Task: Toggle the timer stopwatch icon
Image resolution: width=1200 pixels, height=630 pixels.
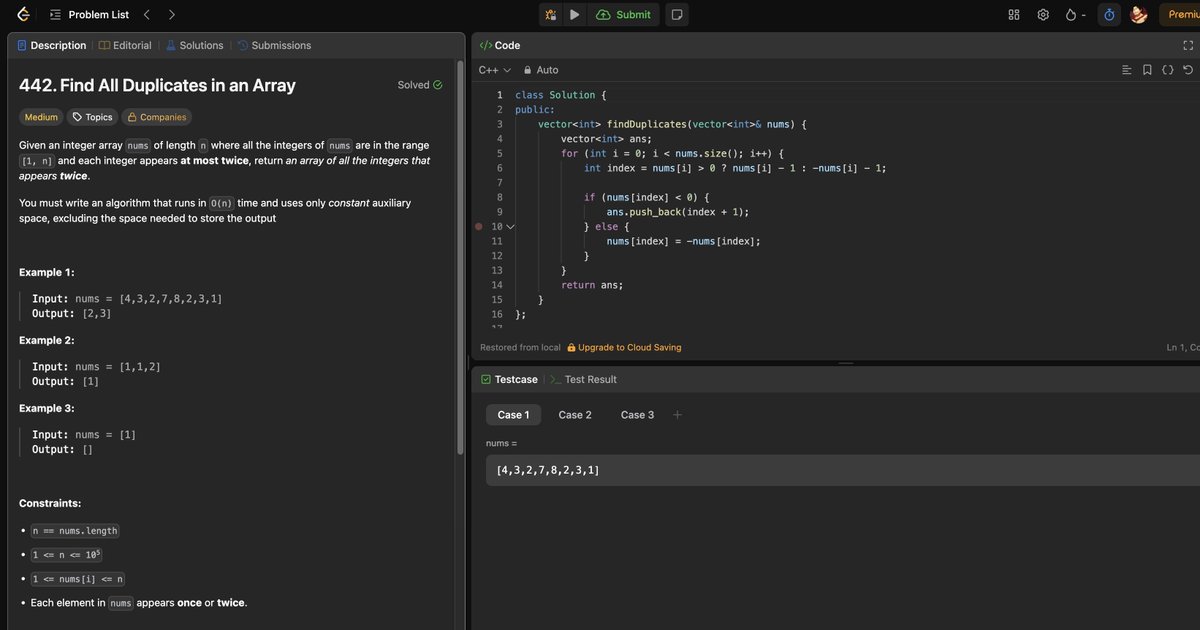Action: pos(1109,15)
